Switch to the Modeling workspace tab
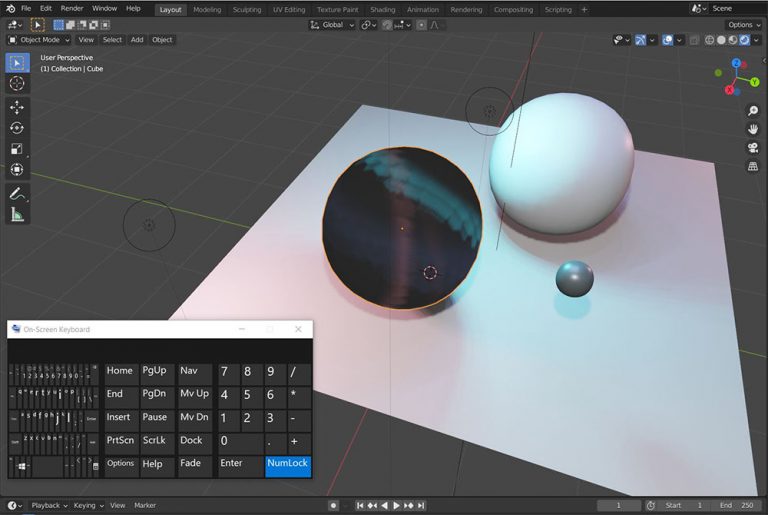 [x=207, y=9]
